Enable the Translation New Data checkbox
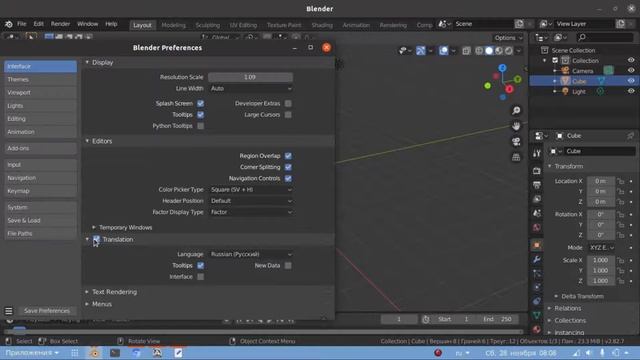This screenshot has height=360, width=640. click(x=288, y=266)
